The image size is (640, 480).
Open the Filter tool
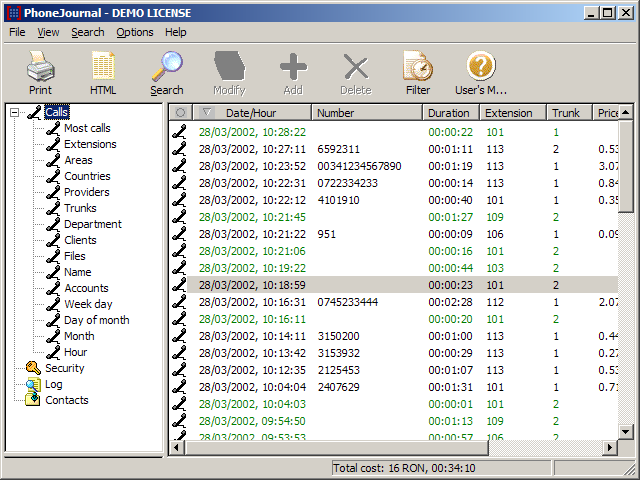418,66
